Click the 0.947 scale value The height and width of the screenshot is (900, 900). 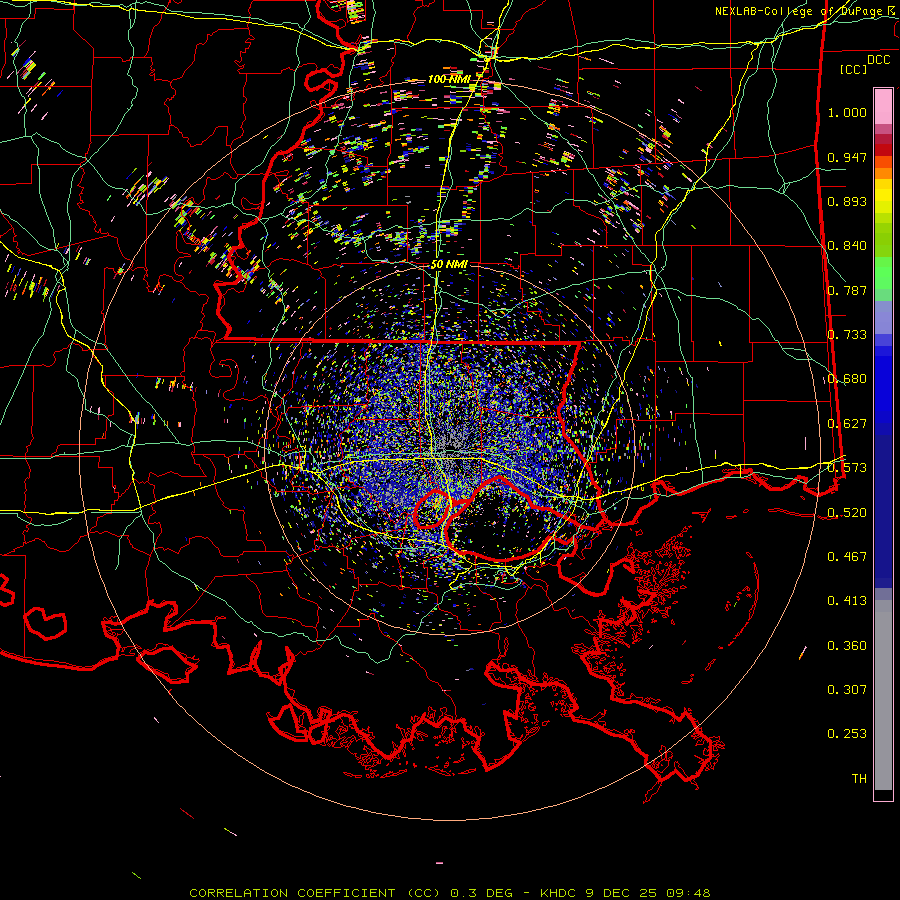point(847,157)
